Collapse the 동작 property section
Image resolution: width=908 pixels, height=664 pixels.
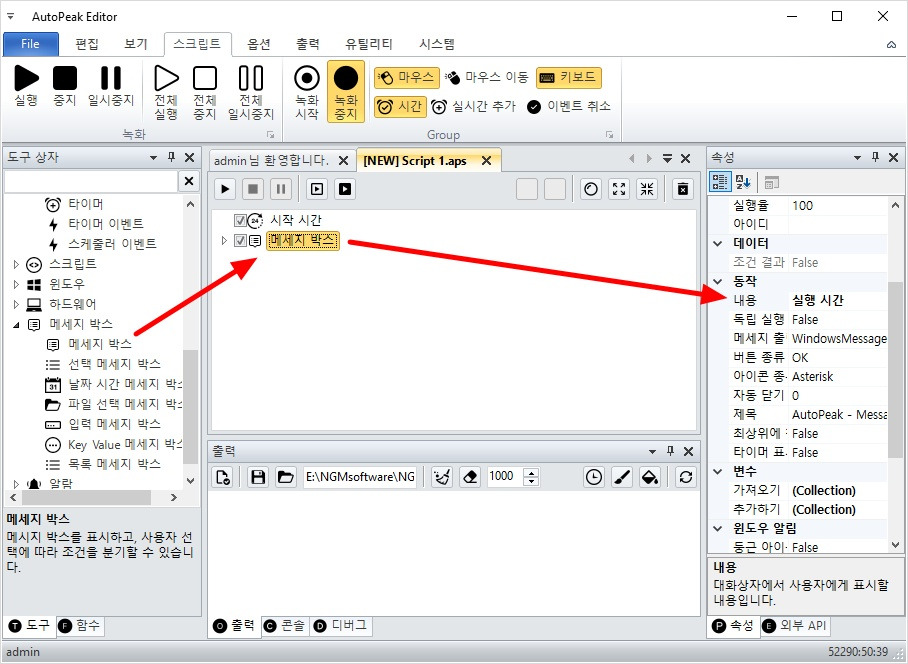718,282
